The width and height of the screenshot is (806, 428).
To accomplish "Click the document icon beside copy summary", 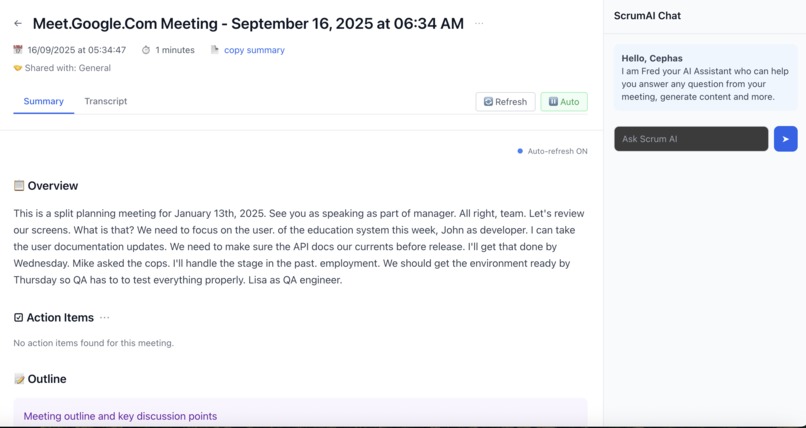I will 215,50.
